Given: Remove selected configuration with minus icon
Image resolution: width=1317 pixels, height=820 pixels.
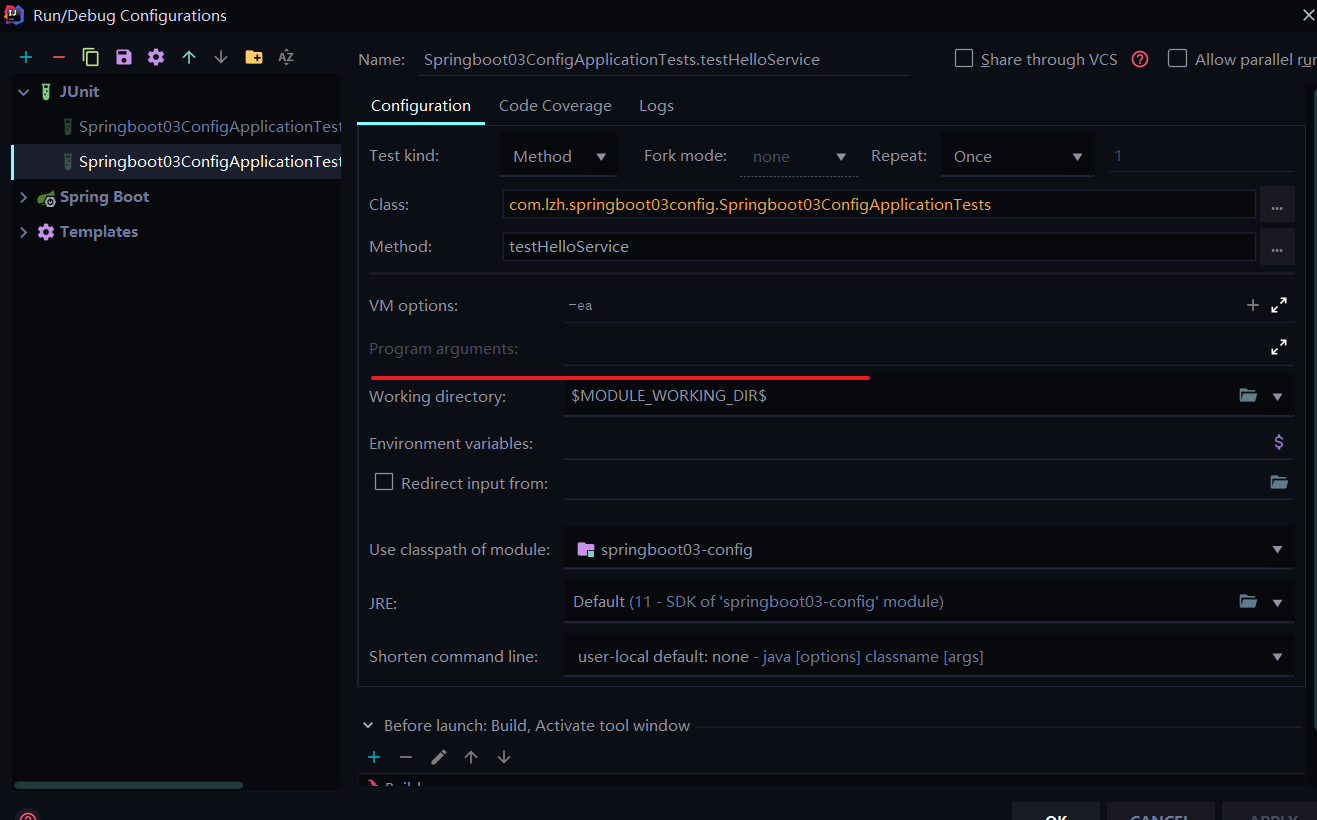Looking at the screenshot, I should point(58,57).
